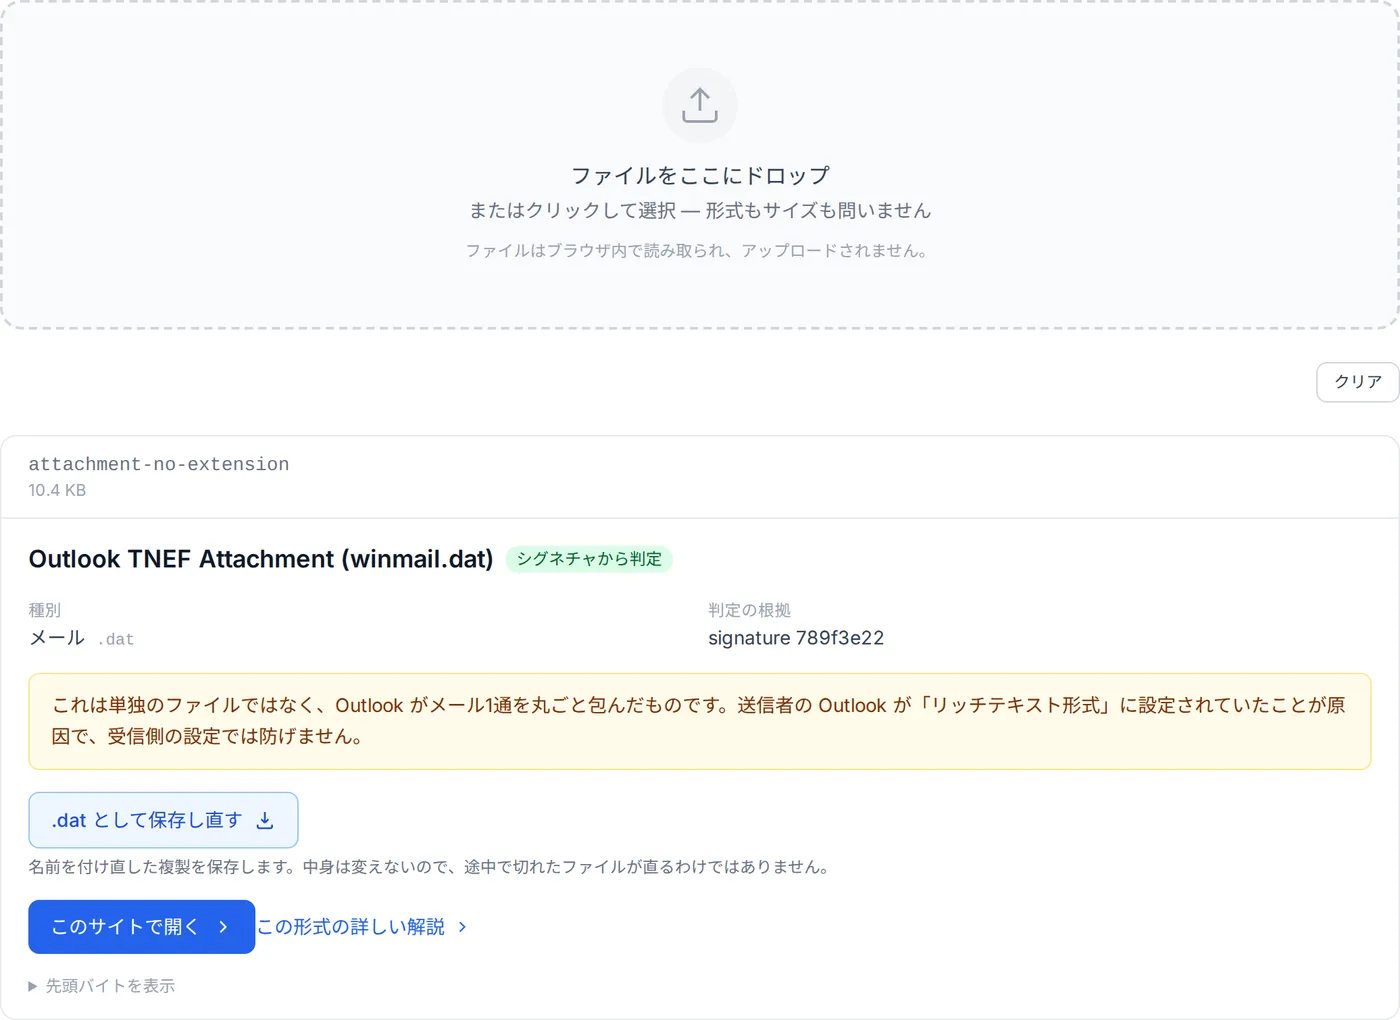Select the filename attachment-no-extension

(159, 464)
